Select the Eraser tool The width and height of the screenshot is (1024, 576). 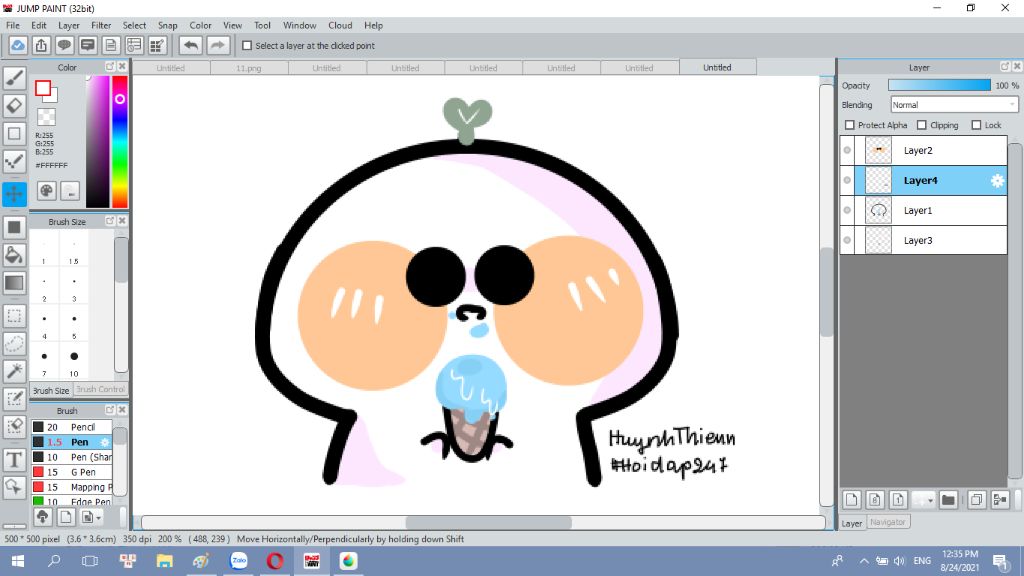[14, 106]
